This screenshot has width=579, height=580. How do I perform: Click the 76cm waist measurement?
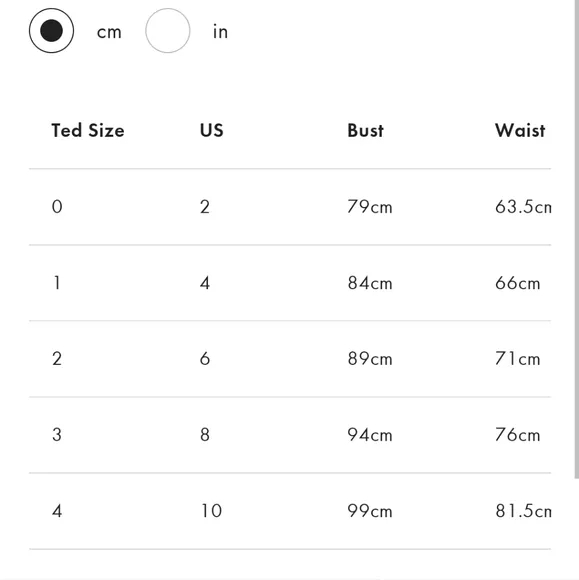pos(518,435)
